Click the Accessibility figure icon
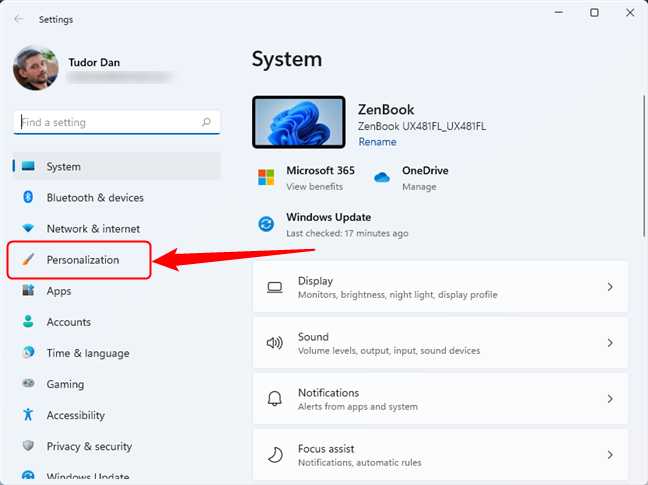Image resolution: width=648 pixels, height=485 pixels. (28, 414)
